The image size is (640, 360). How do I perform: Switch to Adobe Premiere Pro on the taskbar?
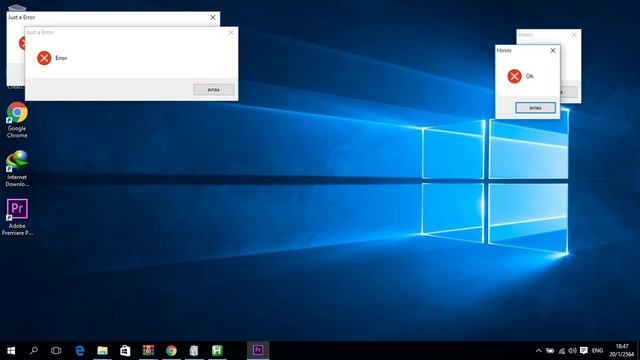pos(258,351)
